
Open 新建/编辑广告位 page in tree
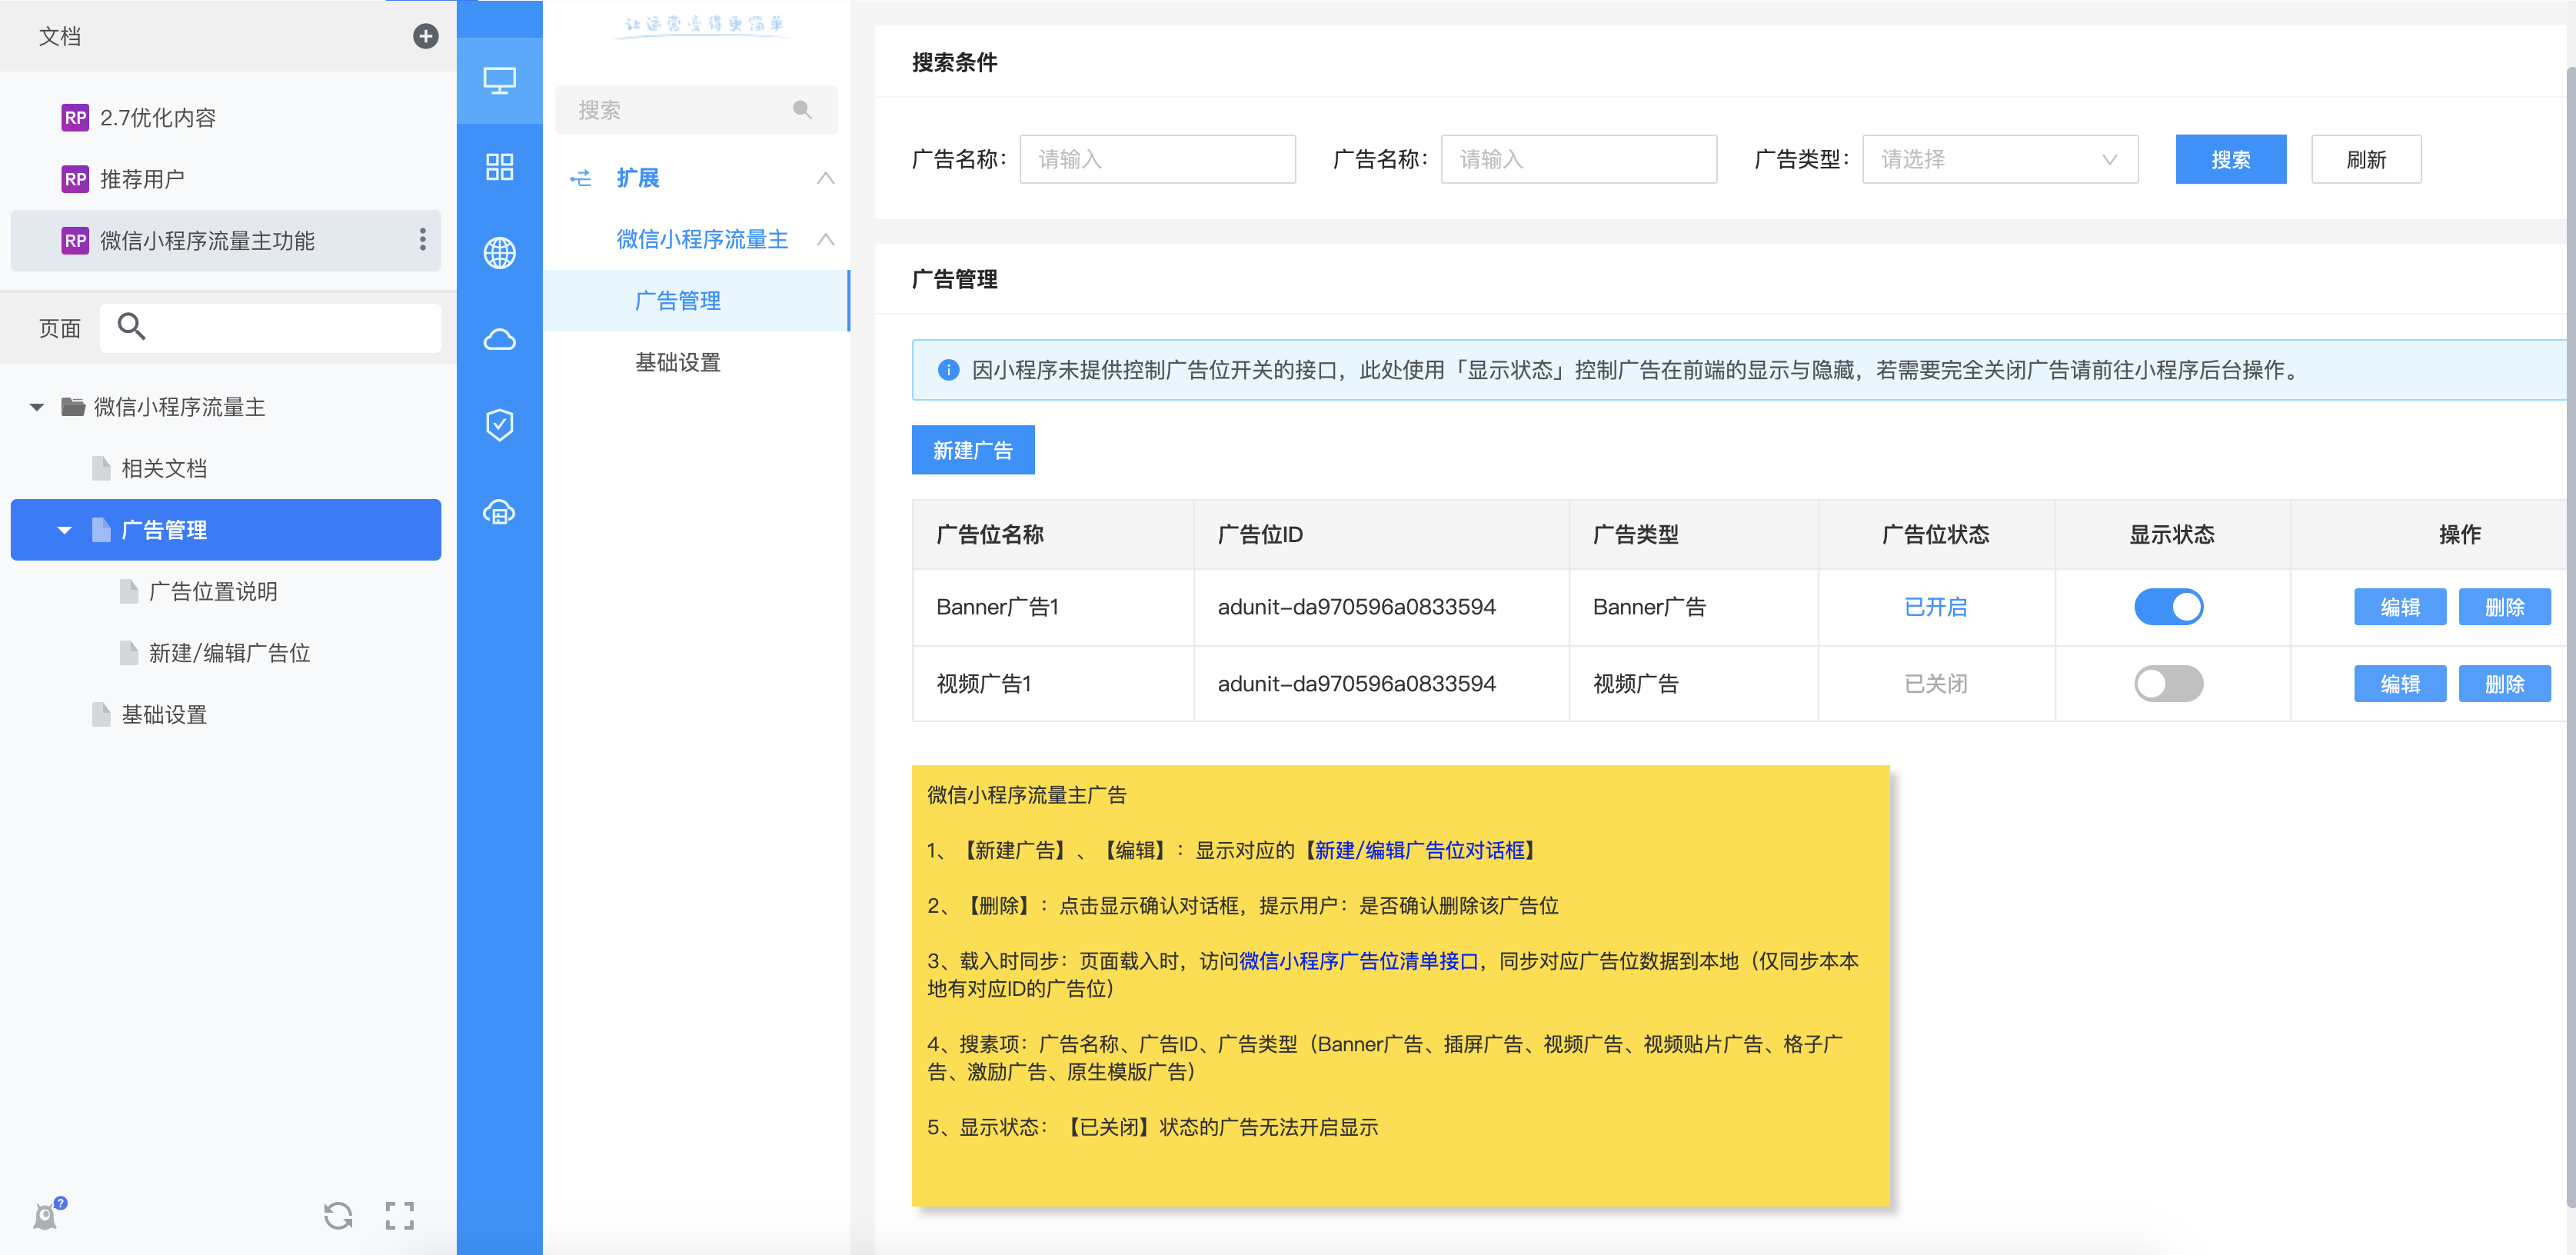(229, 653)
